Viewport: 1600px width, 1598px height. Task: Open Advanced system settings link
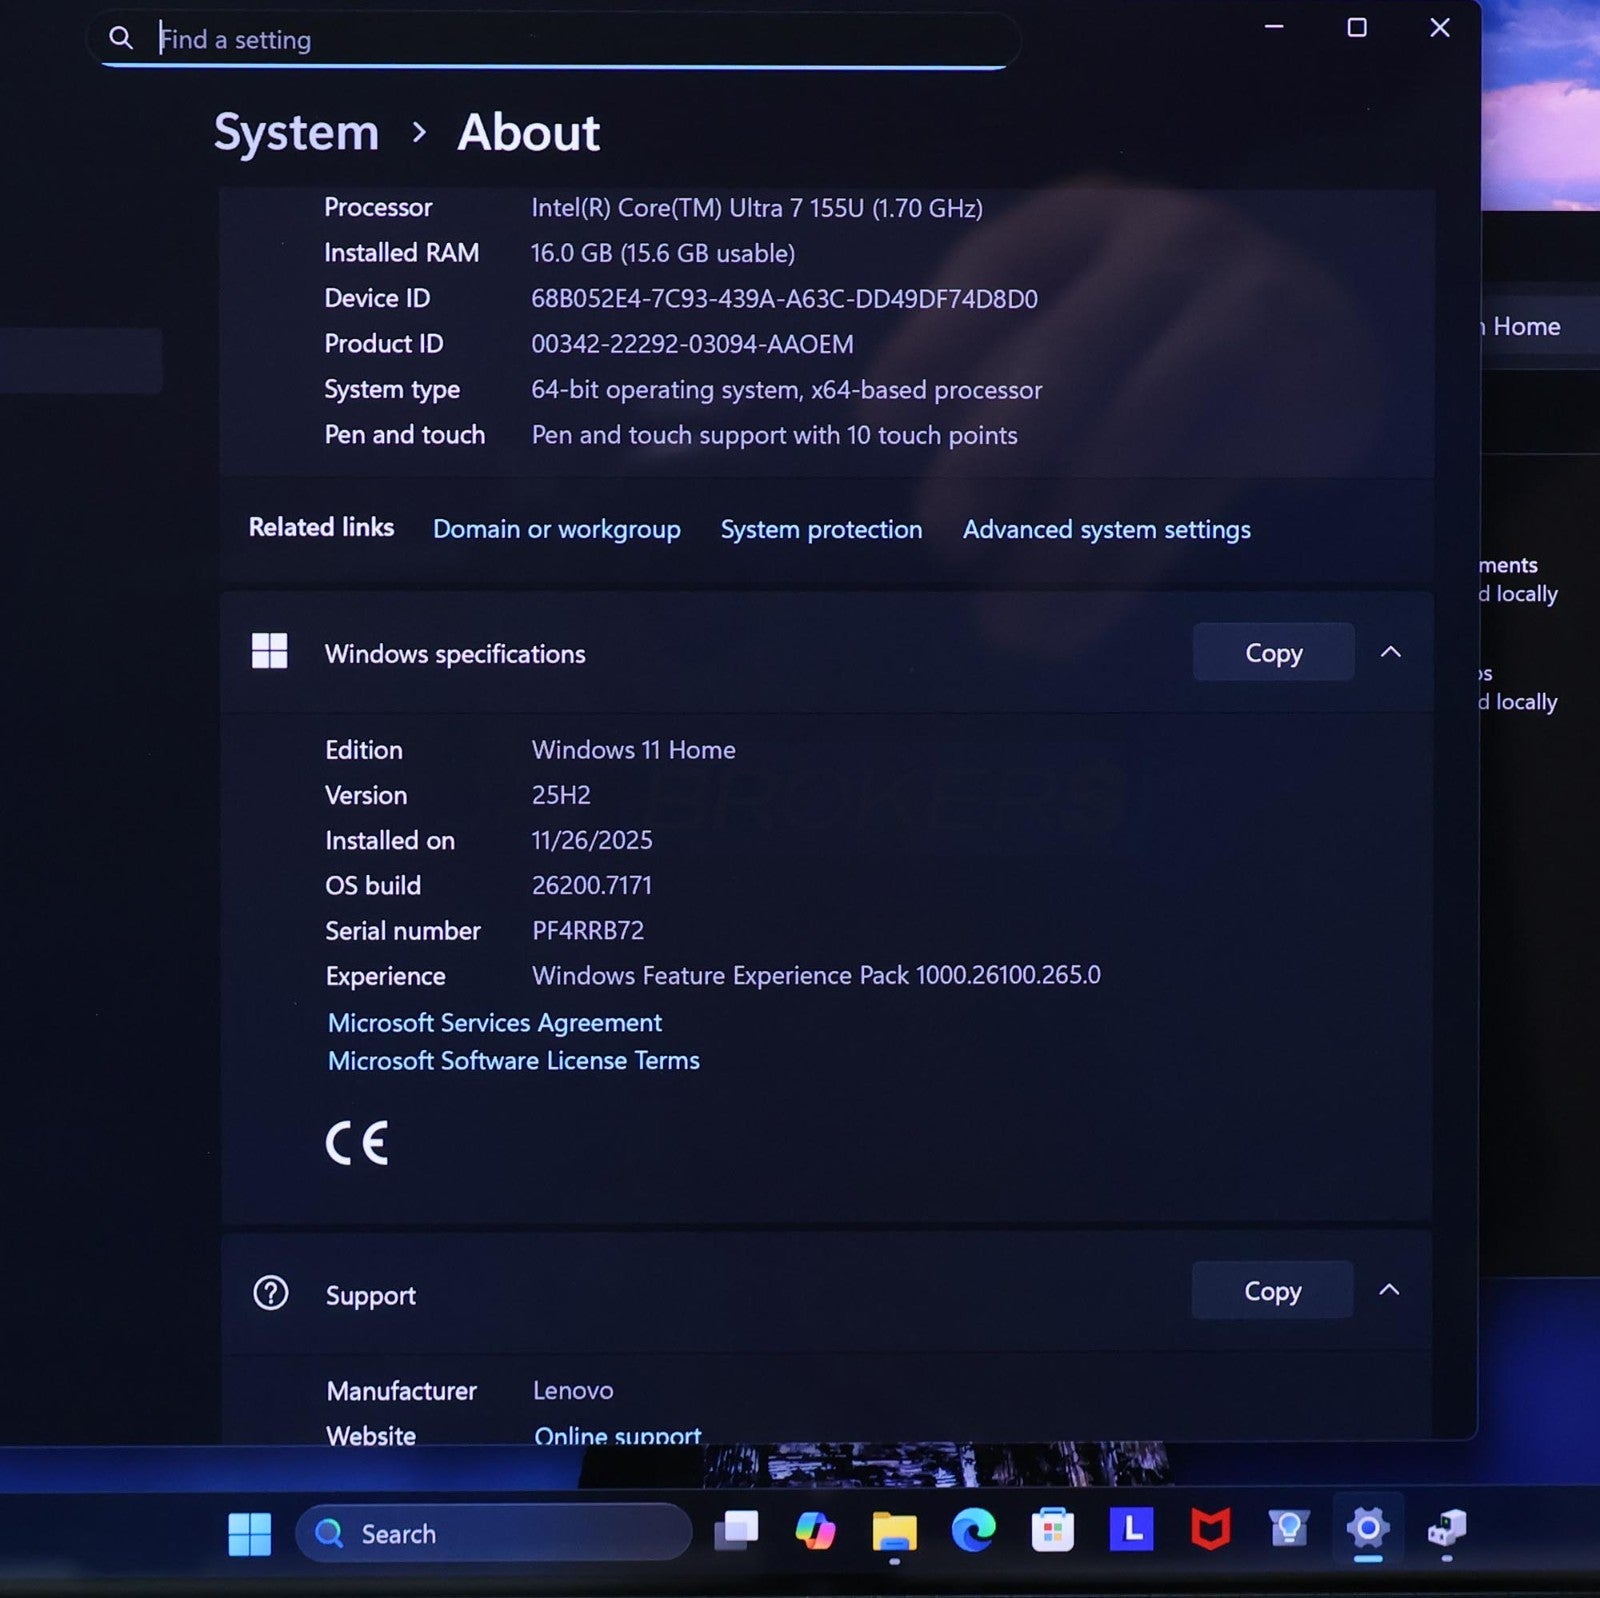[1106, 529]
